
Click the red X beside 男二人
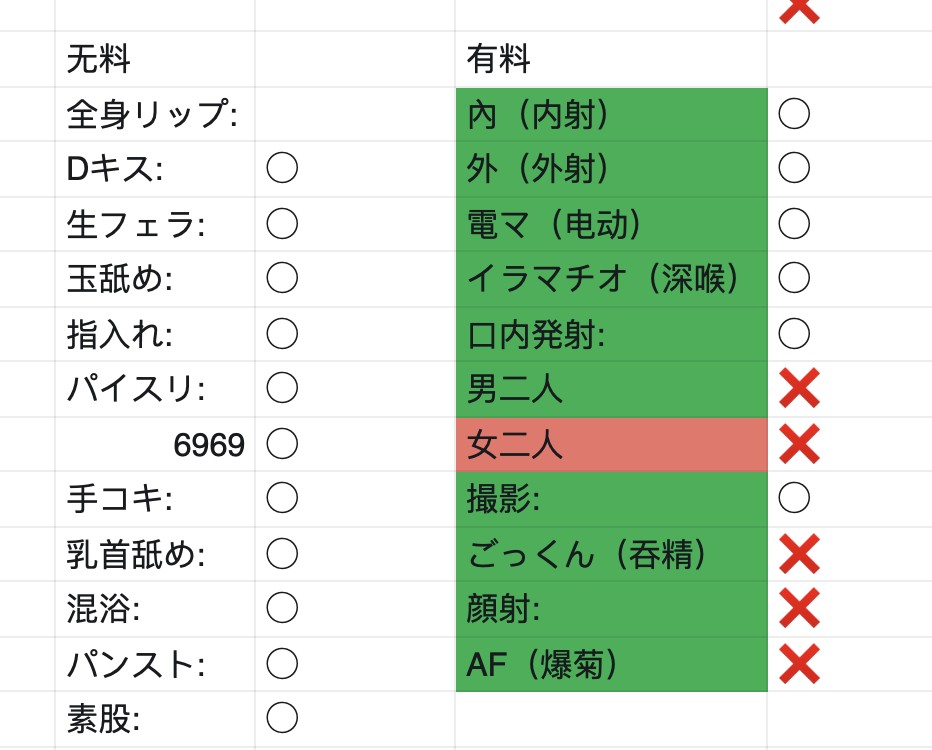799,388
